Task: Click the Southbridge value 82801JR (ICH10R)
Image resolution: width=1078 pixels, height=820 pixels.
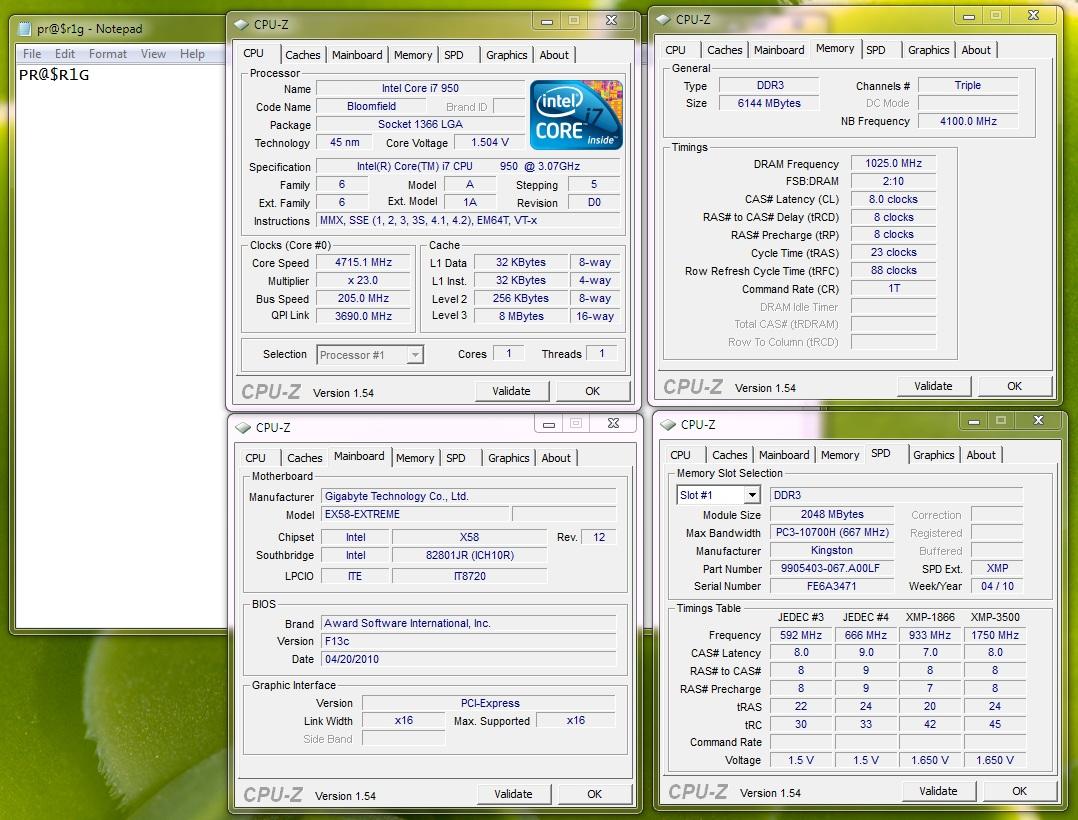Action: click(470, 555)
